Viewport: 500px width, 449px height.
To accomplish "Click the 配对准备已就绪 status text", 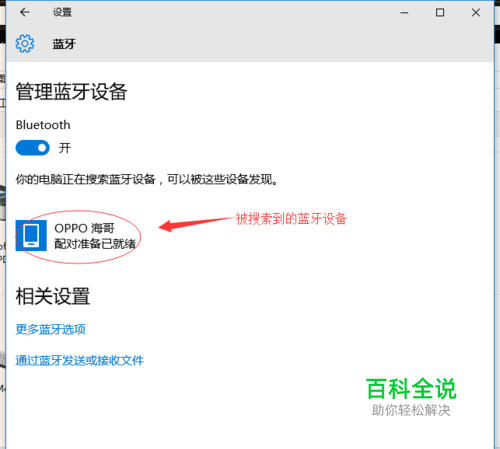I will (95, 244).
